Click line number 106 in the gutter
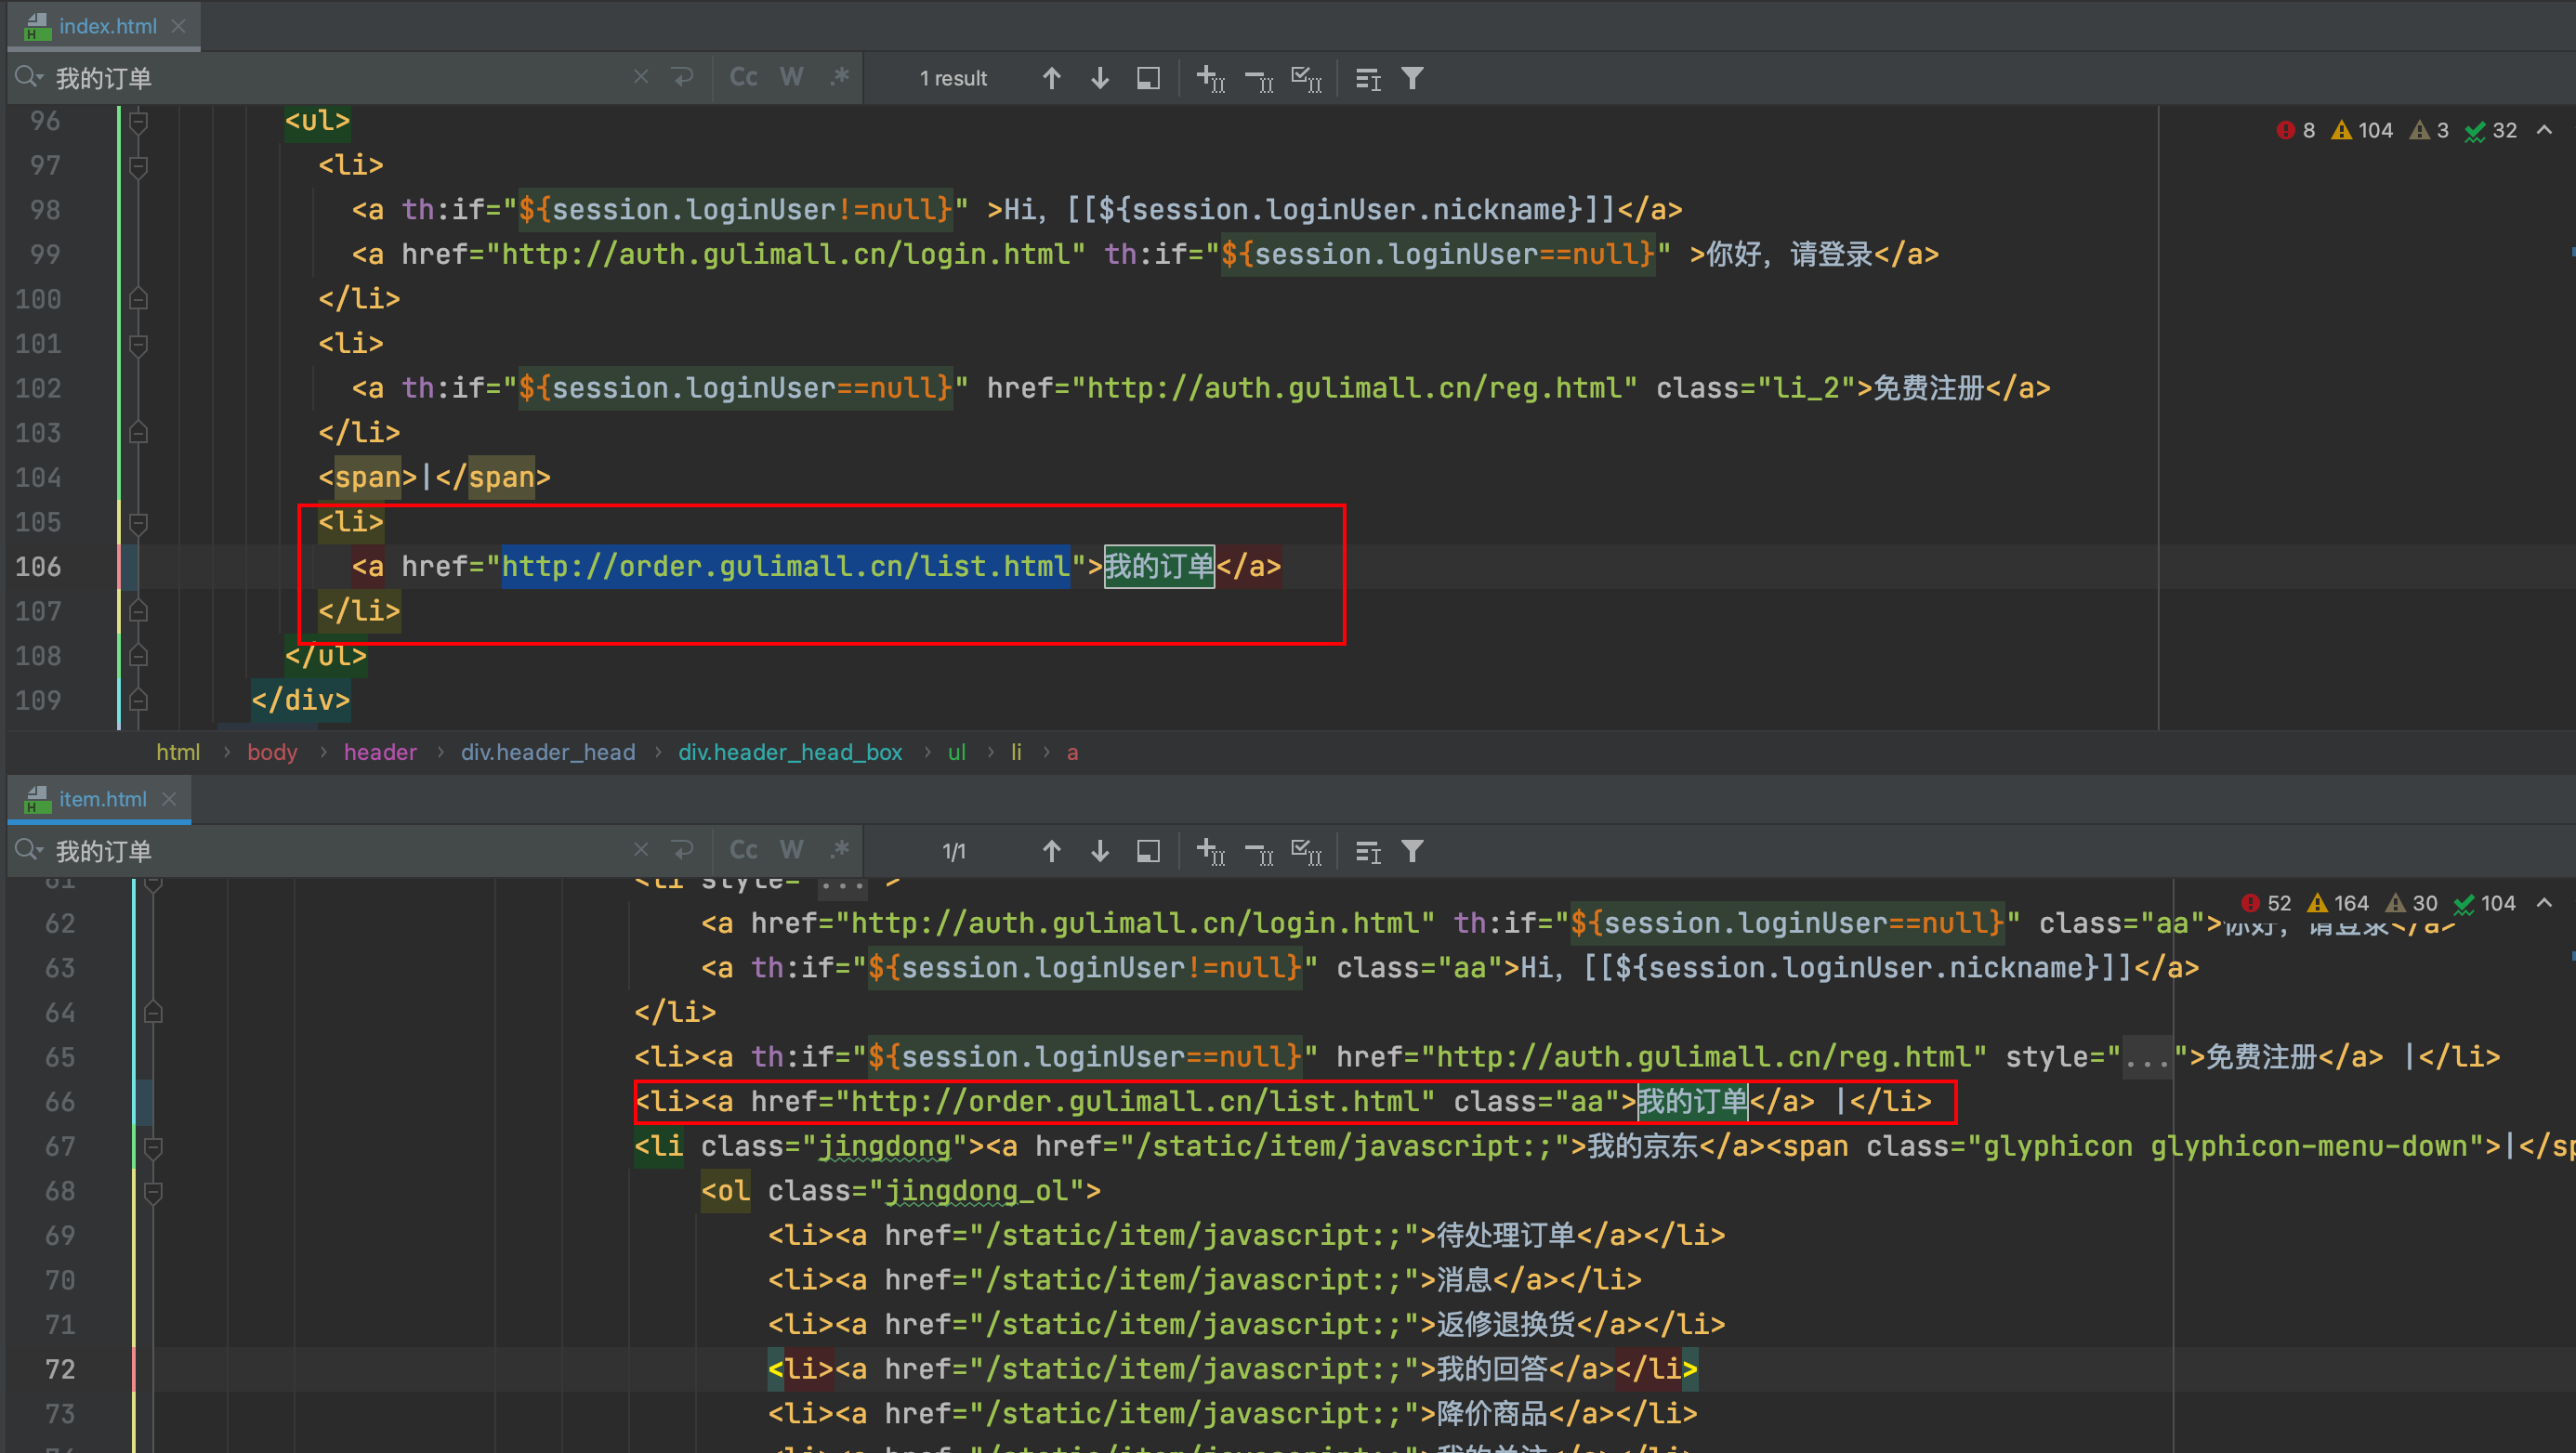 (x=39, y=567)
